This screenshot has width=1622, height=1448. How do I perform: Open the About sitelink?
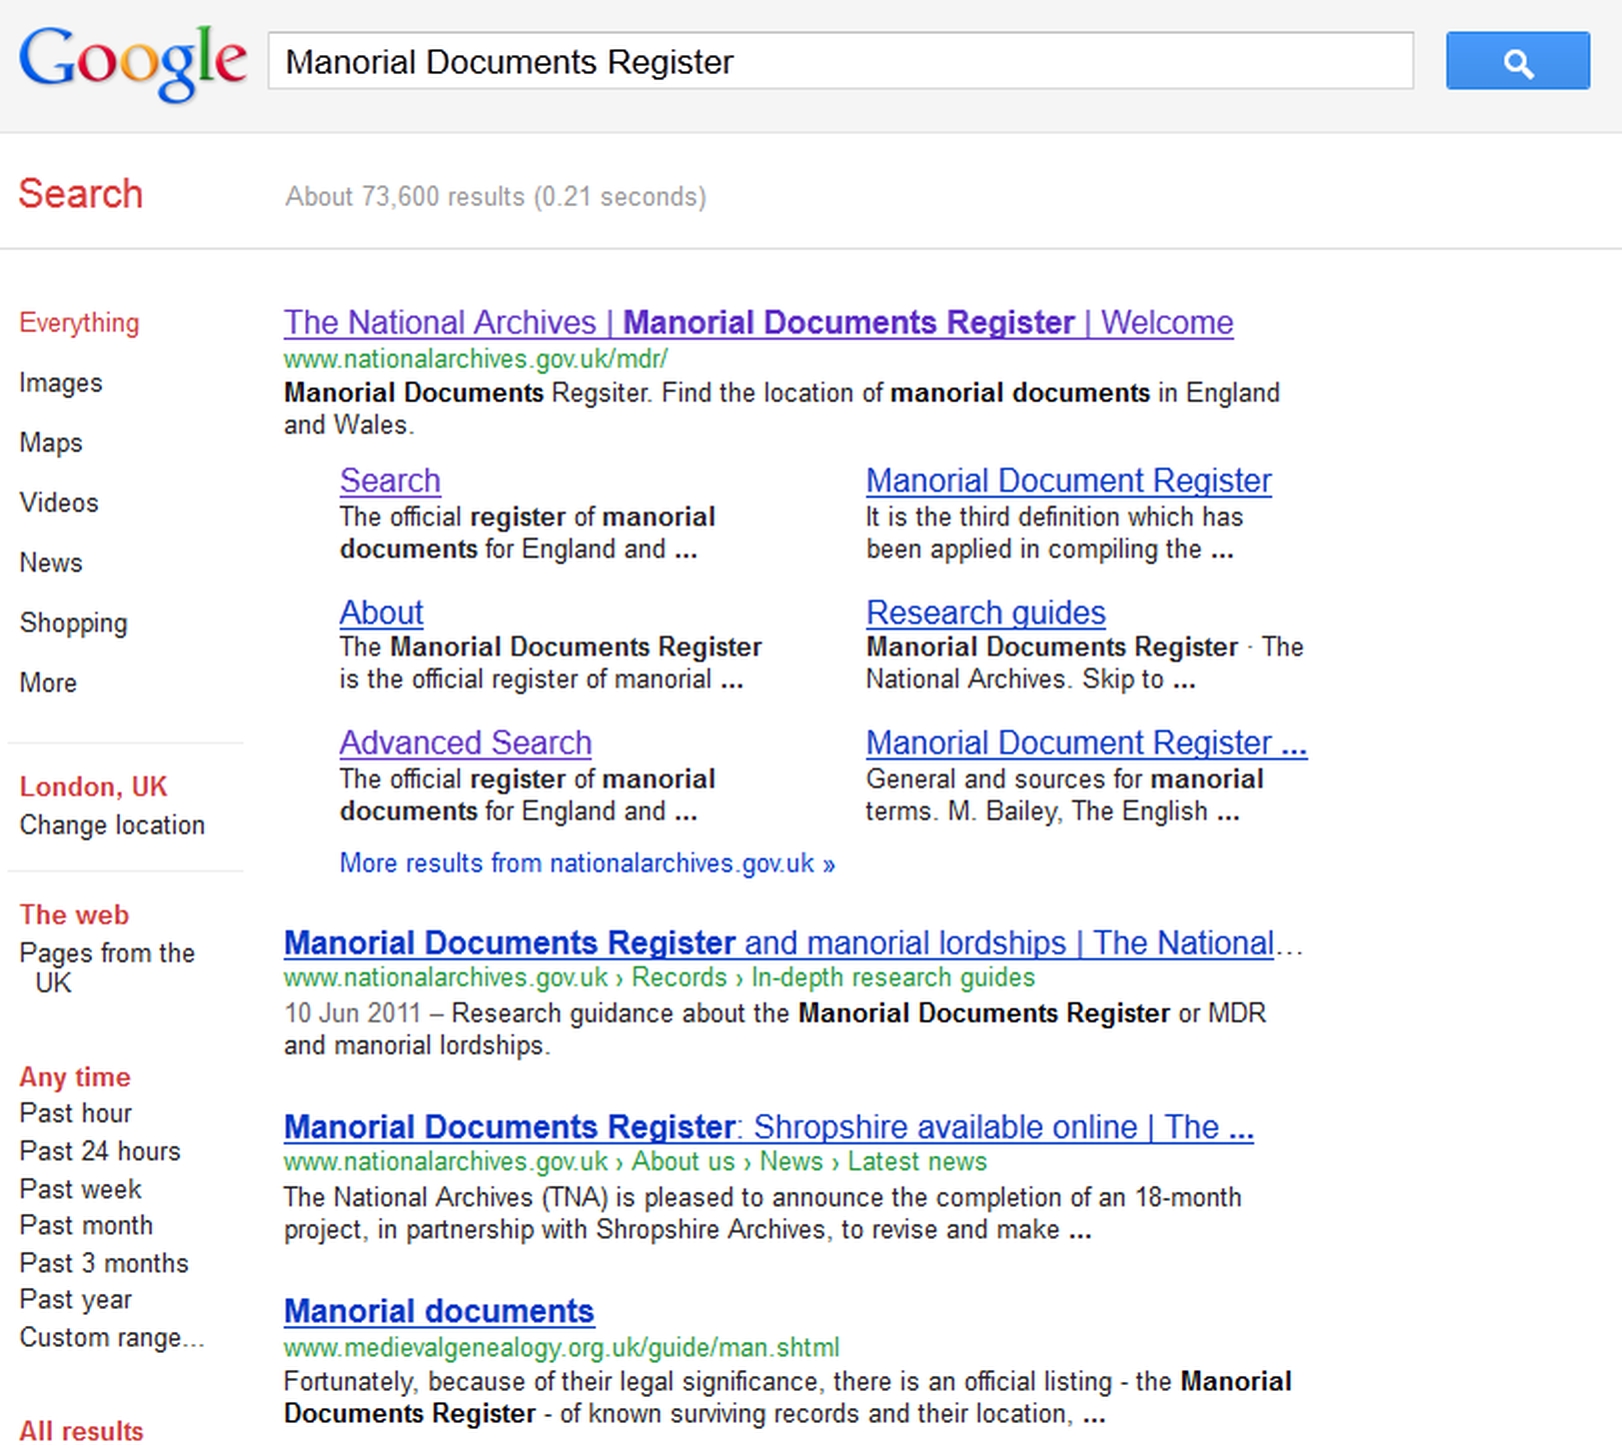click(x=382, y=612)
